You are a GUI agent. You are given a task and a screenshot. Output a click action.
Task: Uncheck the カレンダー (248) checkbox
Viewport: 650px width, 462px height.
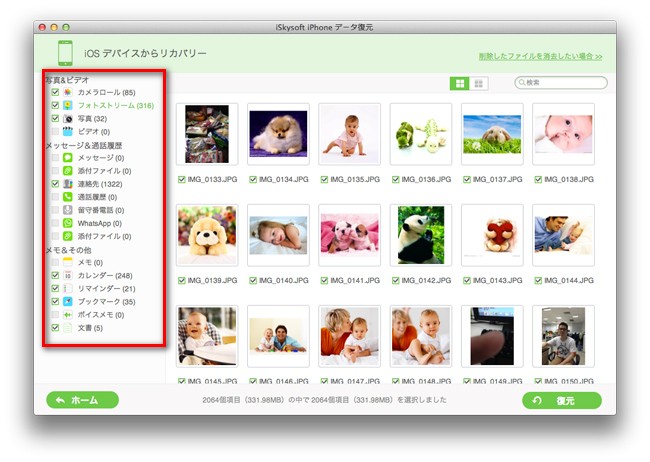point(55,275)
